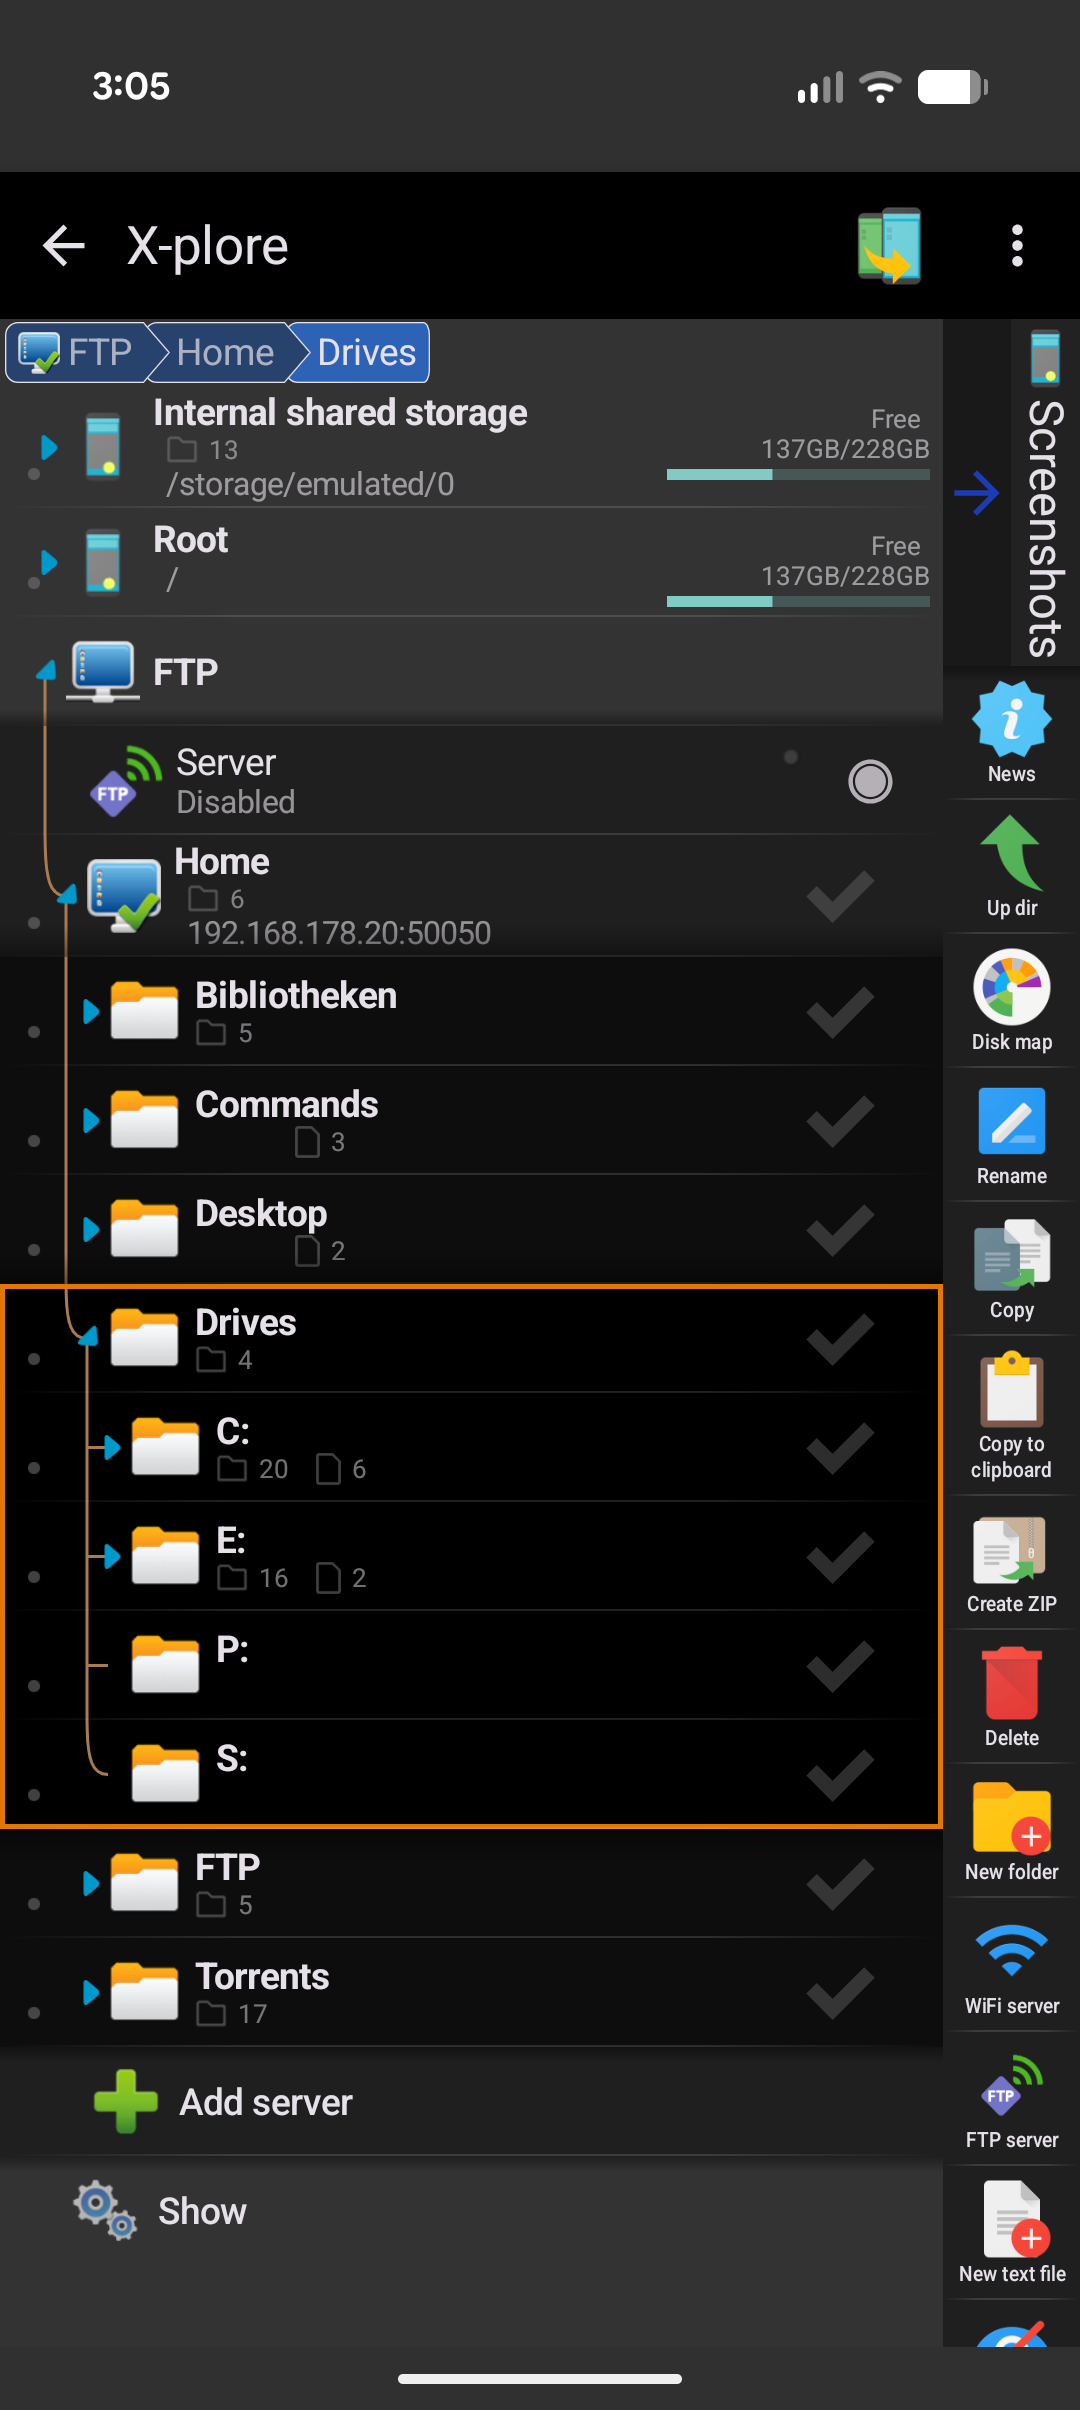The width and height of the screenshot is (1080, 2410).
Task: Expand the Torrents folder arrow
Action: tap(91, 1992)
